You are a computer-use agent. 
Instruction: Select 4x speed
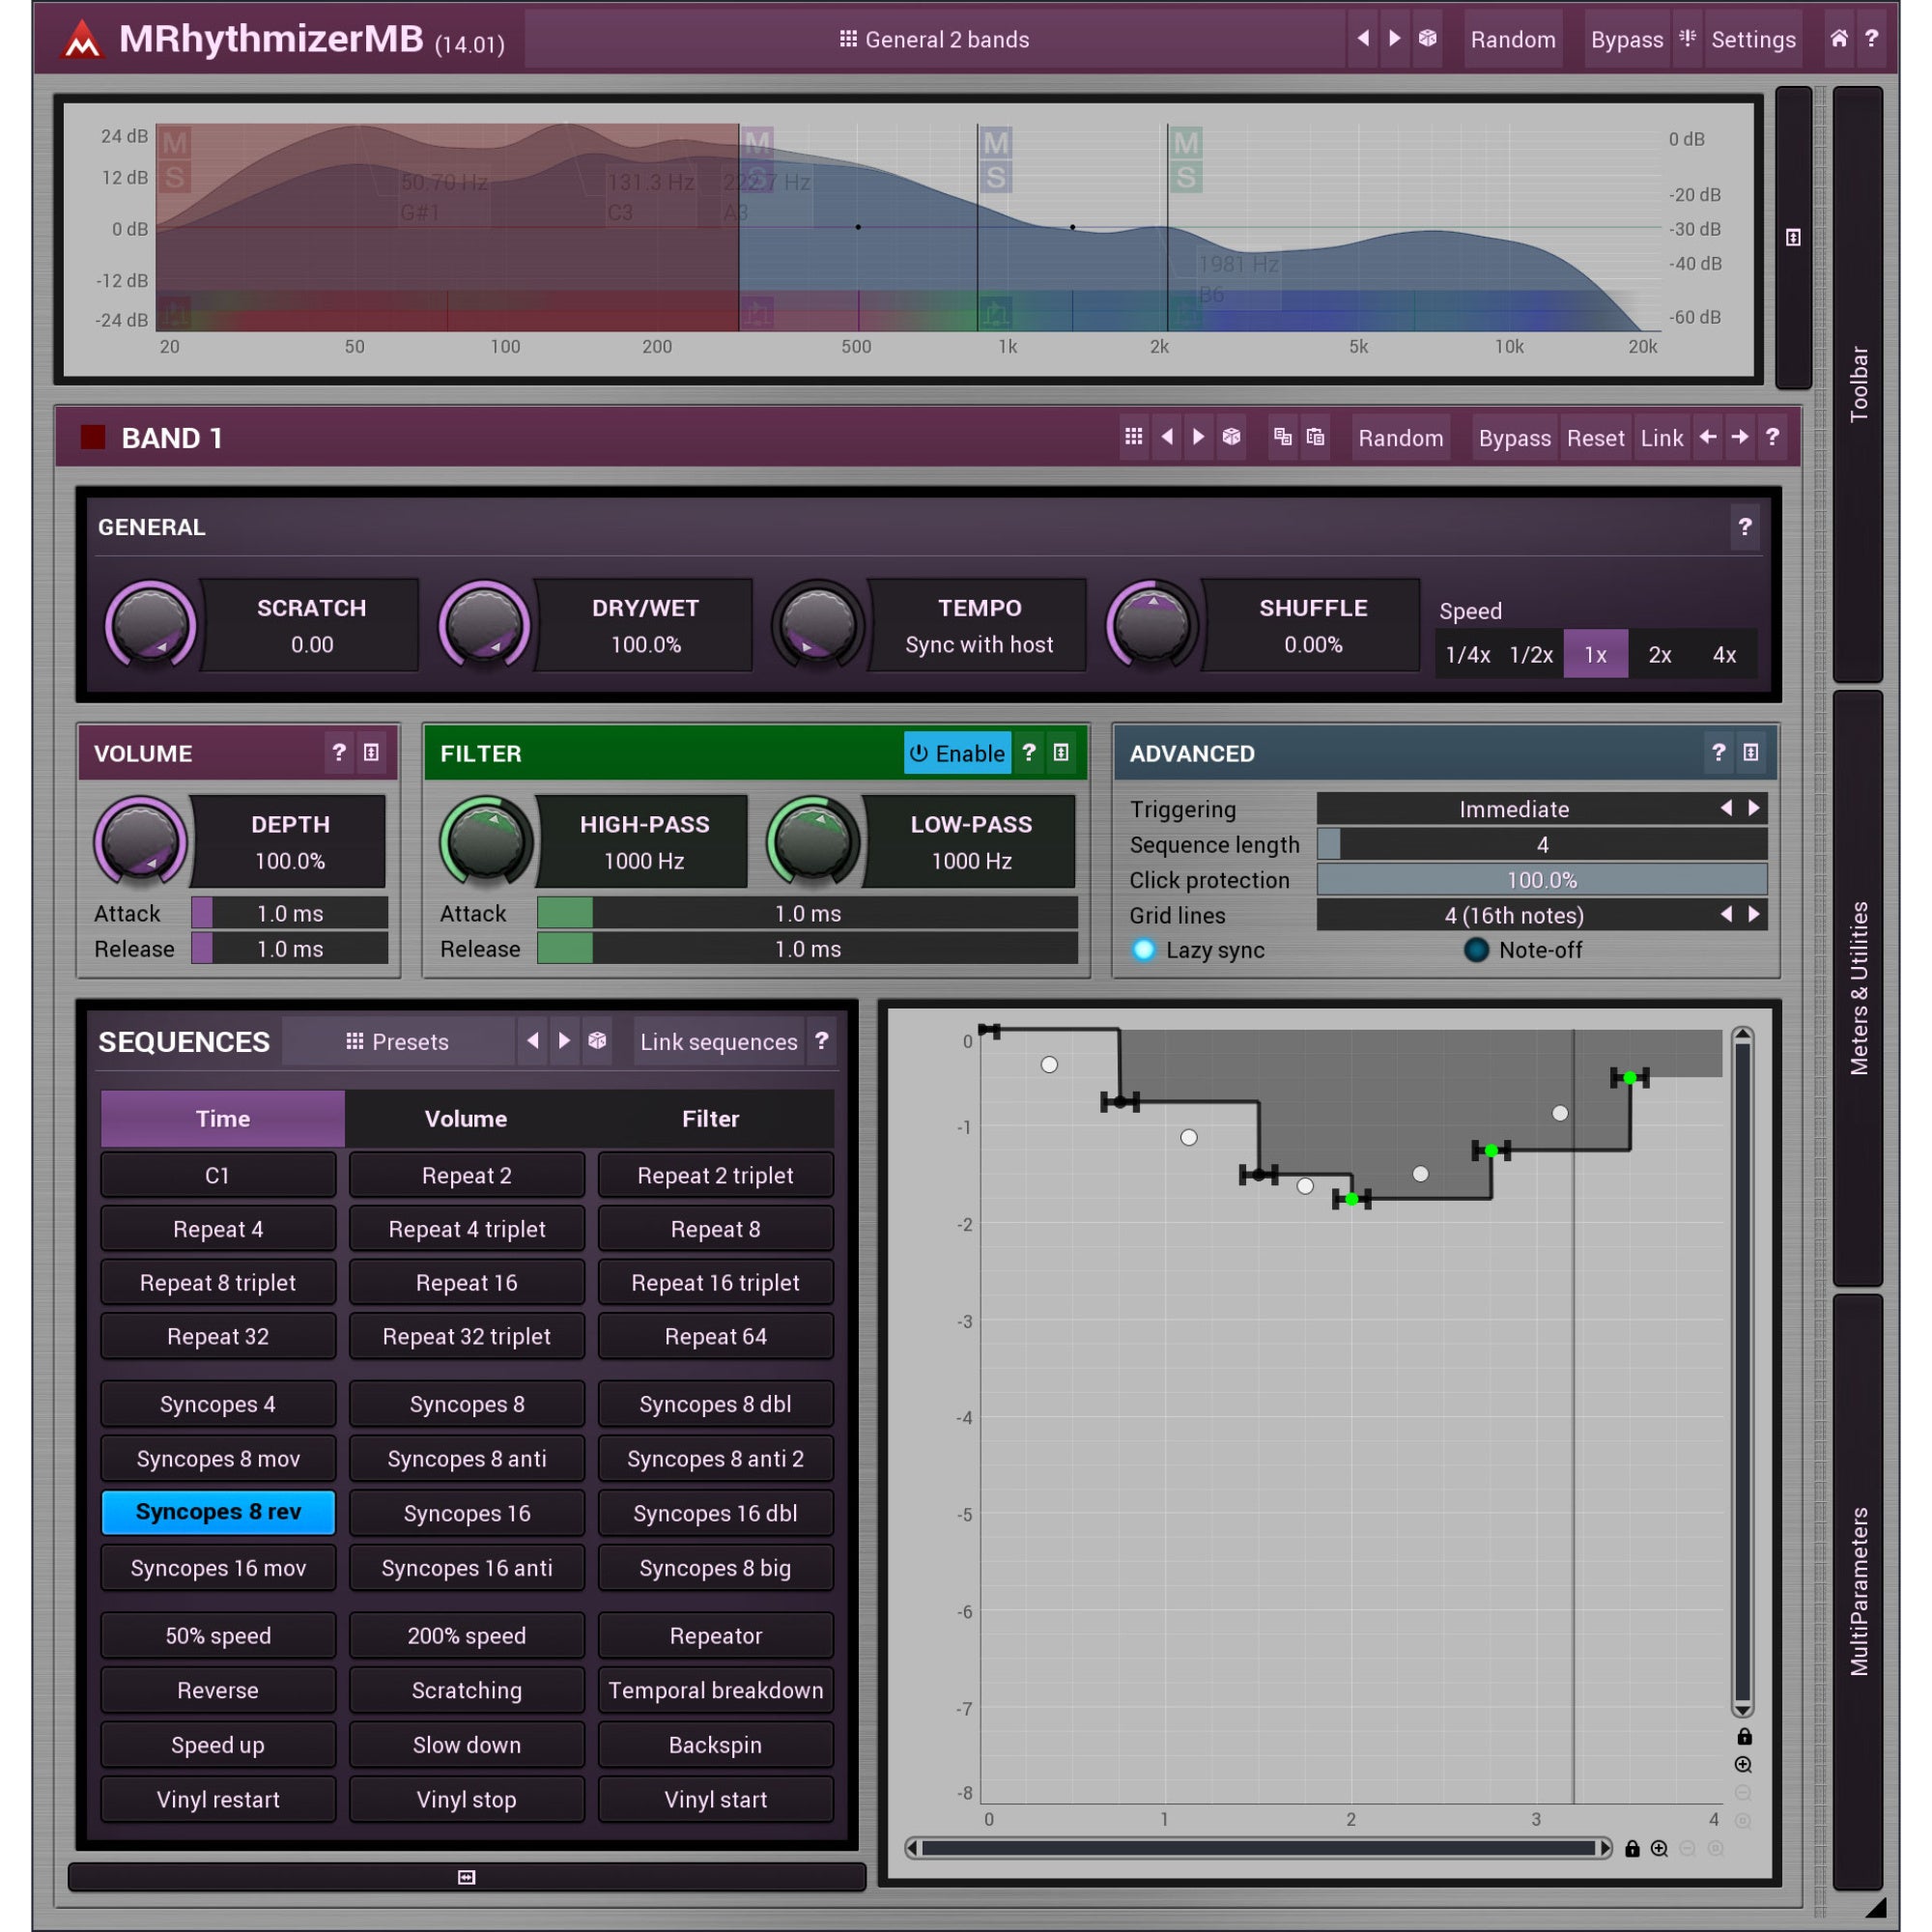pyautogui.click(x=1724, y=655)
